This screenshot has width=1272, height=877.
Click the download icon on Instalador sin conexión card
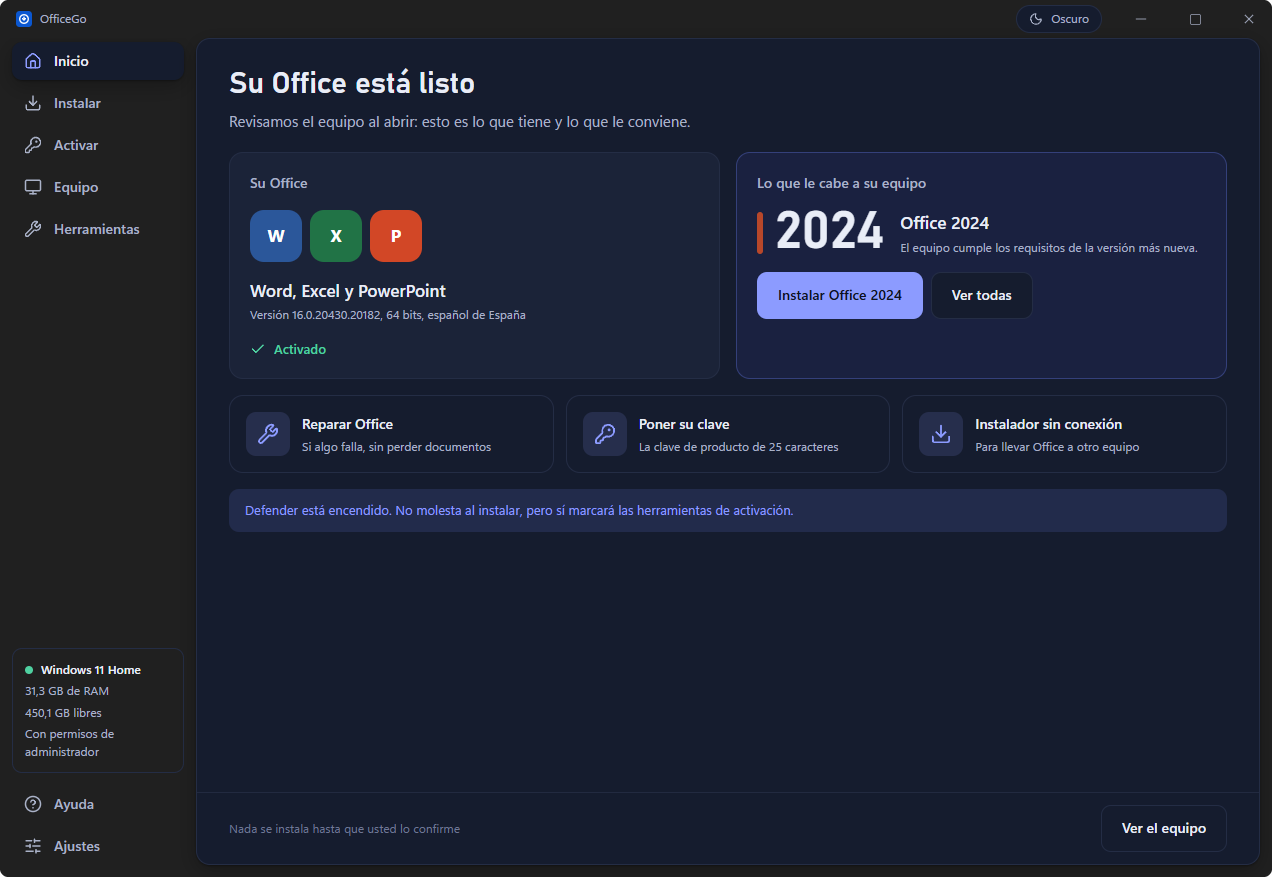point(941,434)
